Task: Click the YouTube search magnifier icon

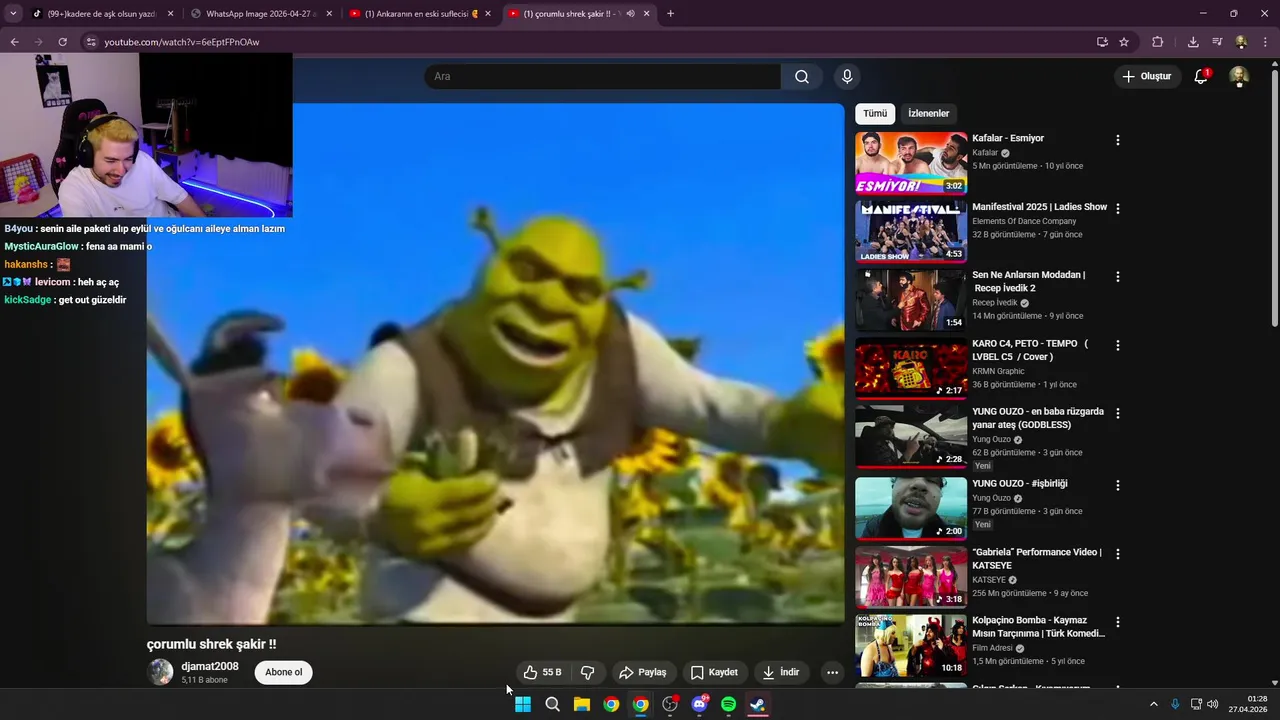Action: point(802,76)
